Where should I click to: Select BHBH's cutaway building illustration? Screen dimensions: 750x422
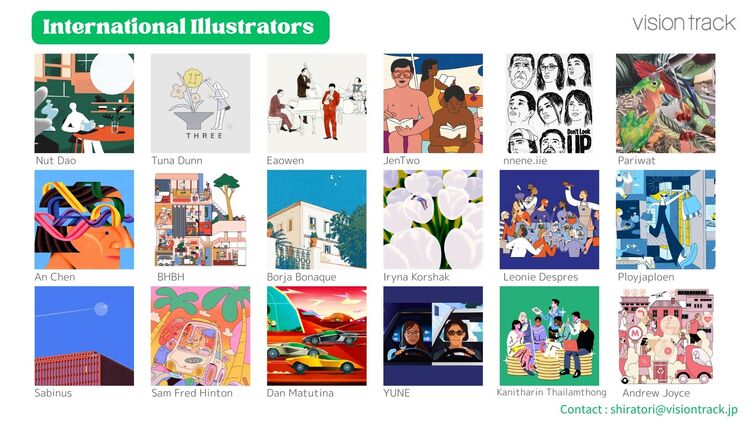tap(200, 220)
